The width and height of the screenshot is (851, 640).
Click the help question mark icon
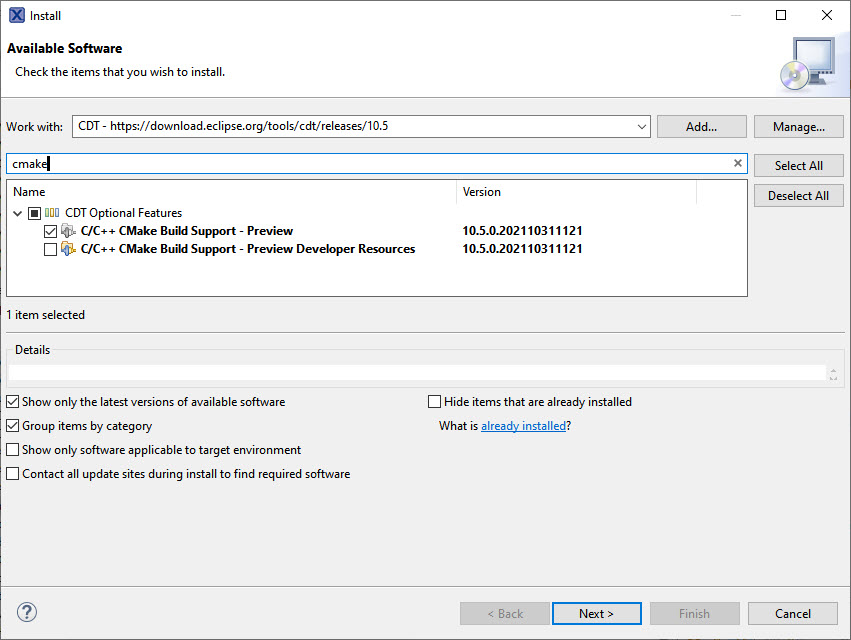(x=27, y=612)
